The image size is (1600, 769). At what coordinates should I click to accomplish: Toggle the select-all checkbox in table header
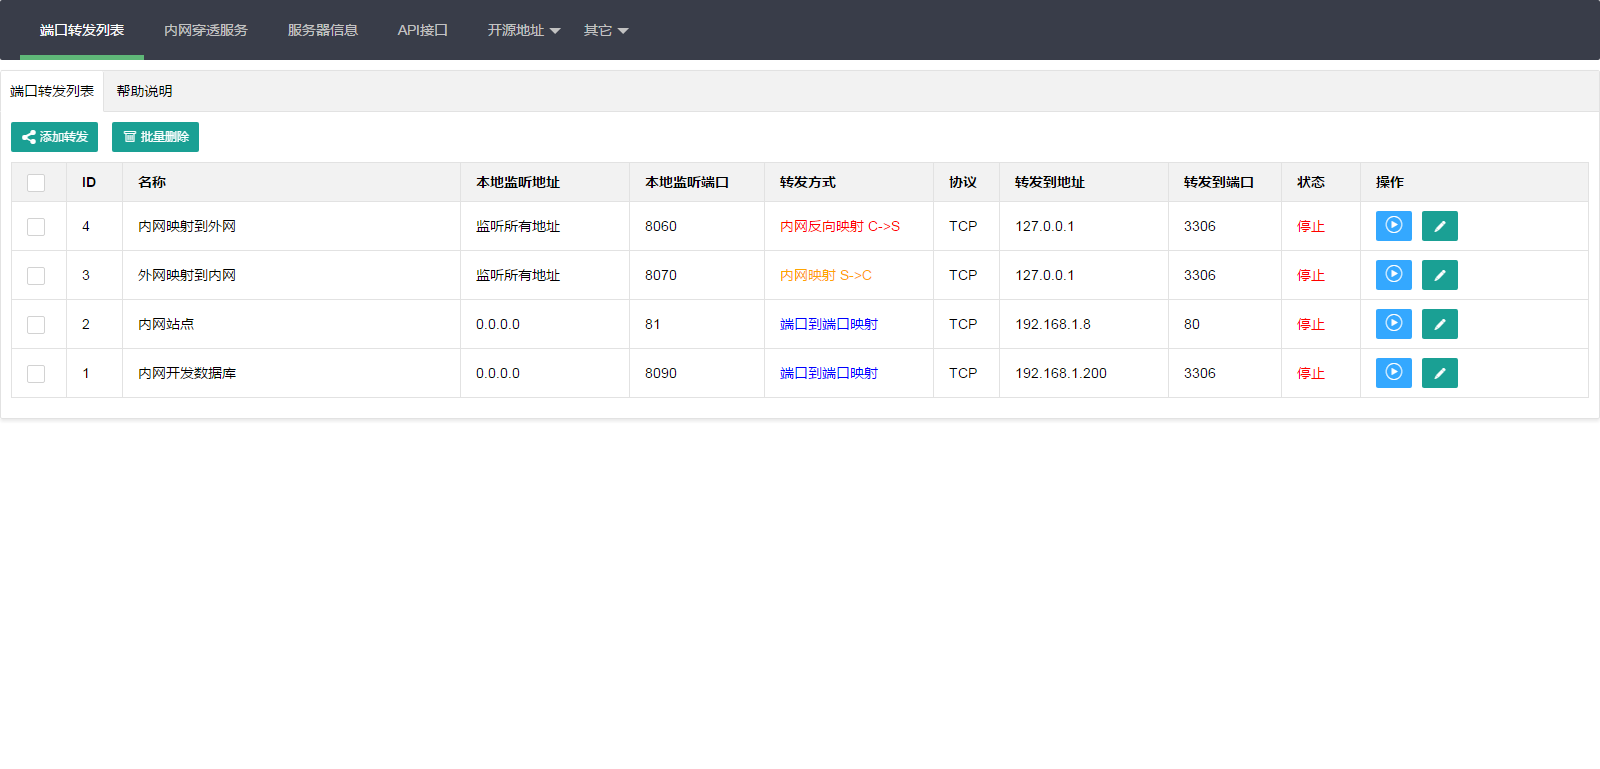click(x=36, y=182)
